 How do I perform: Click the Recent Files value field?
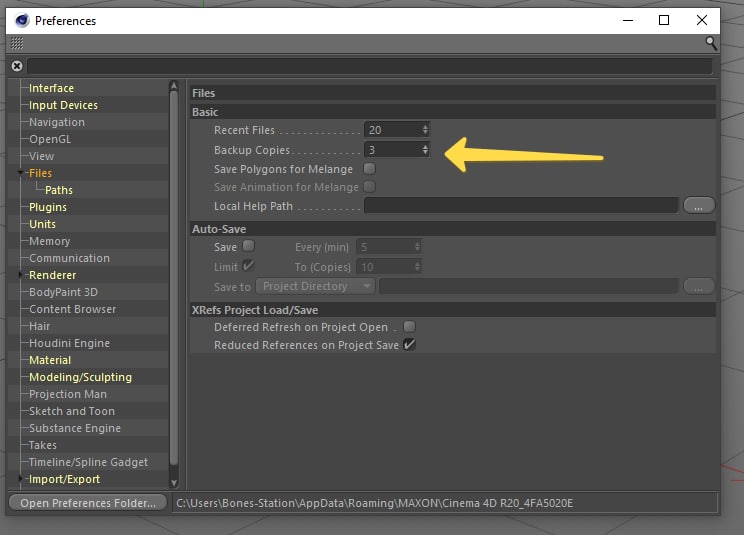(x=392, y=130)
